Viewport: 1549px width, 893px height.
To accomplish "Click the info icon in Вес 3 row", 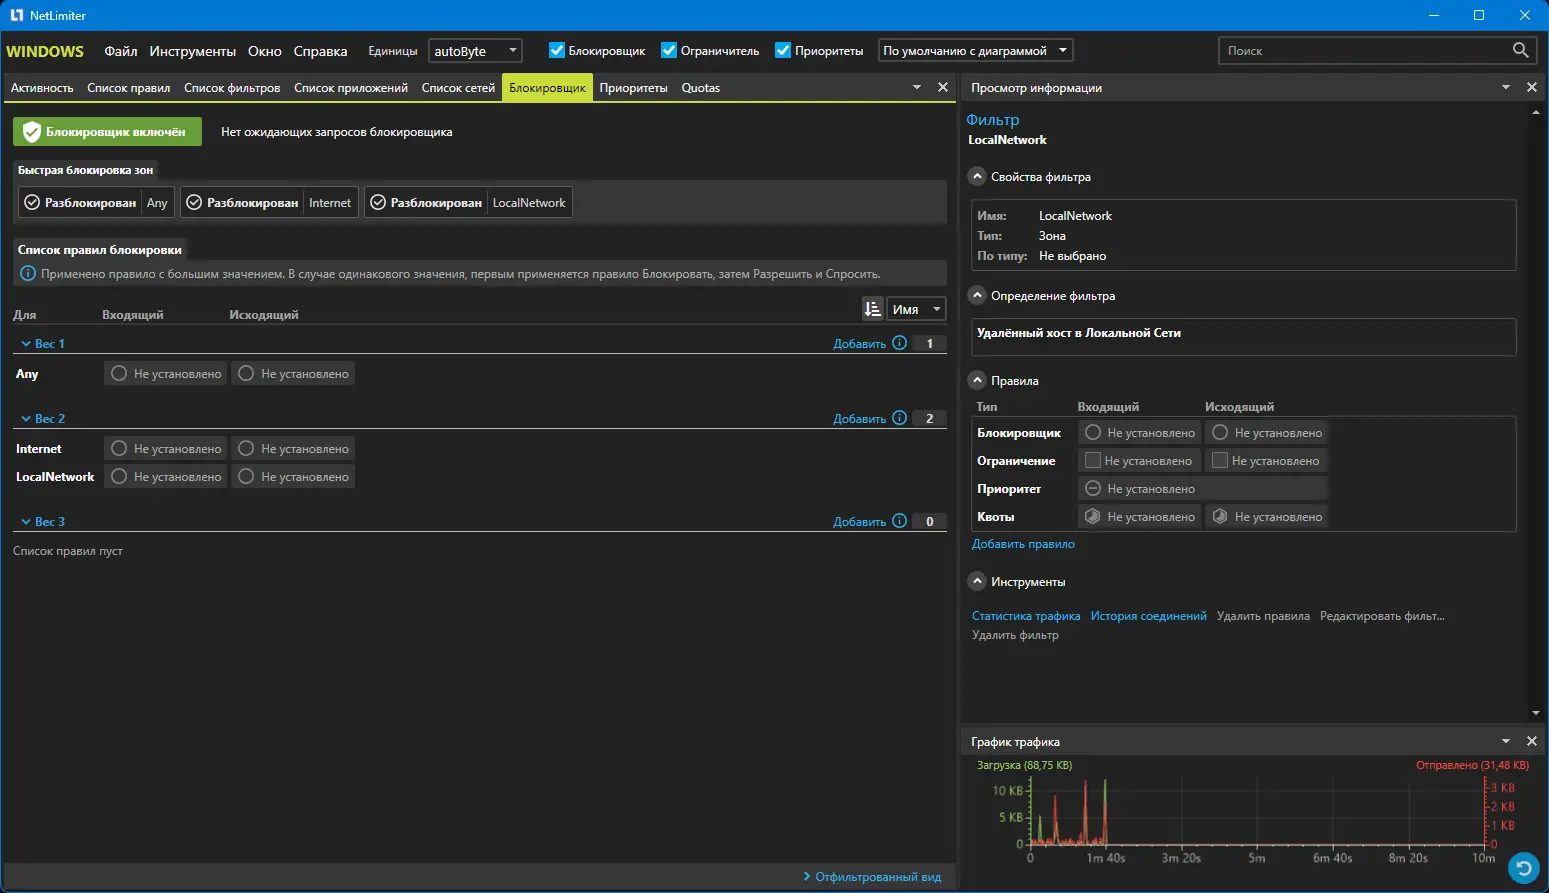I will coord(899,521).
